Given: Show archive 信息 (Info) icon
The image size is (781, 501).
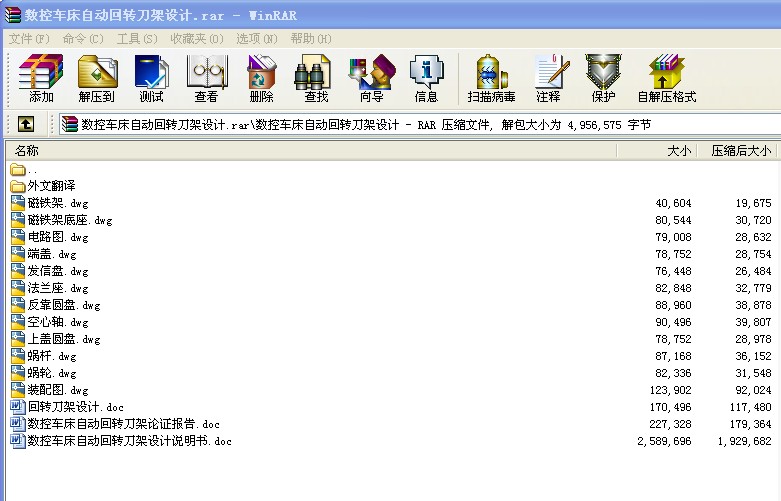Looking at the screenshot, I should (426, 78).
